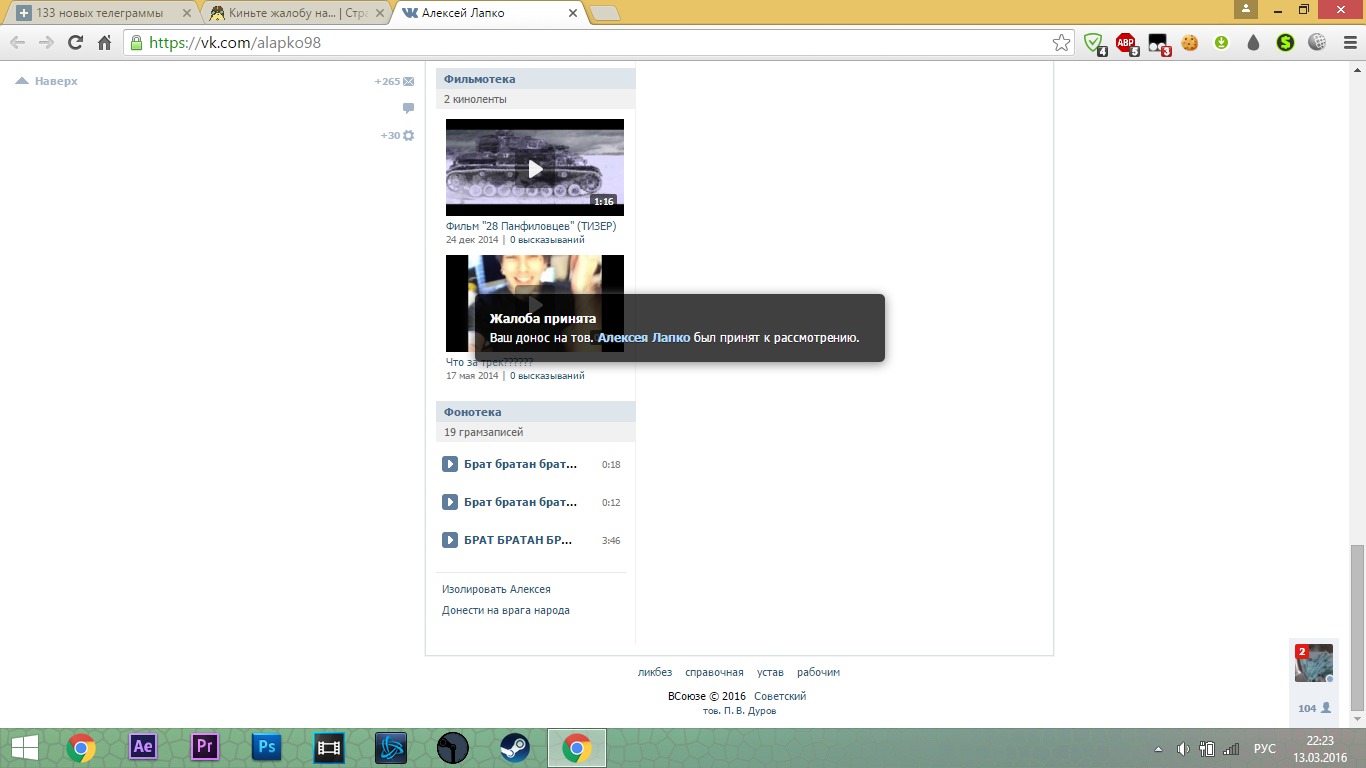Open 0 высказываний under Что за трек
Screen dimensions: 1366x768
[x=547, y=376]
